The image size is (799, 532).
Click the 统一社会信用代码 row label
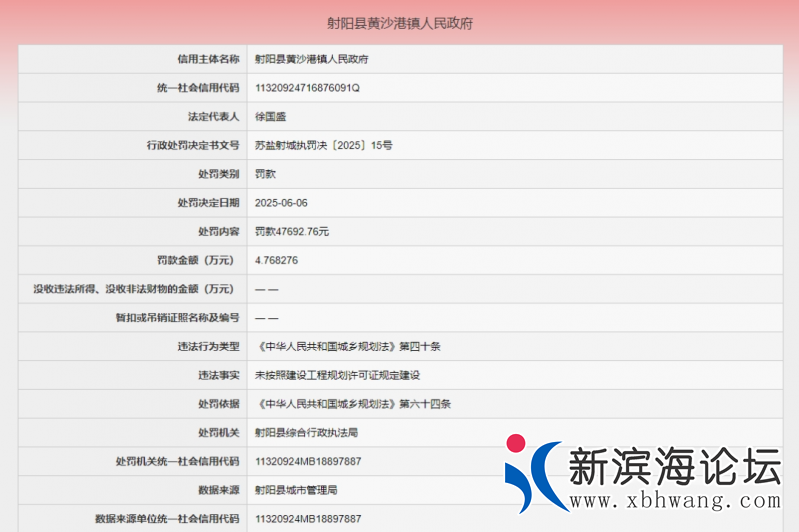[x=198, y=88]
